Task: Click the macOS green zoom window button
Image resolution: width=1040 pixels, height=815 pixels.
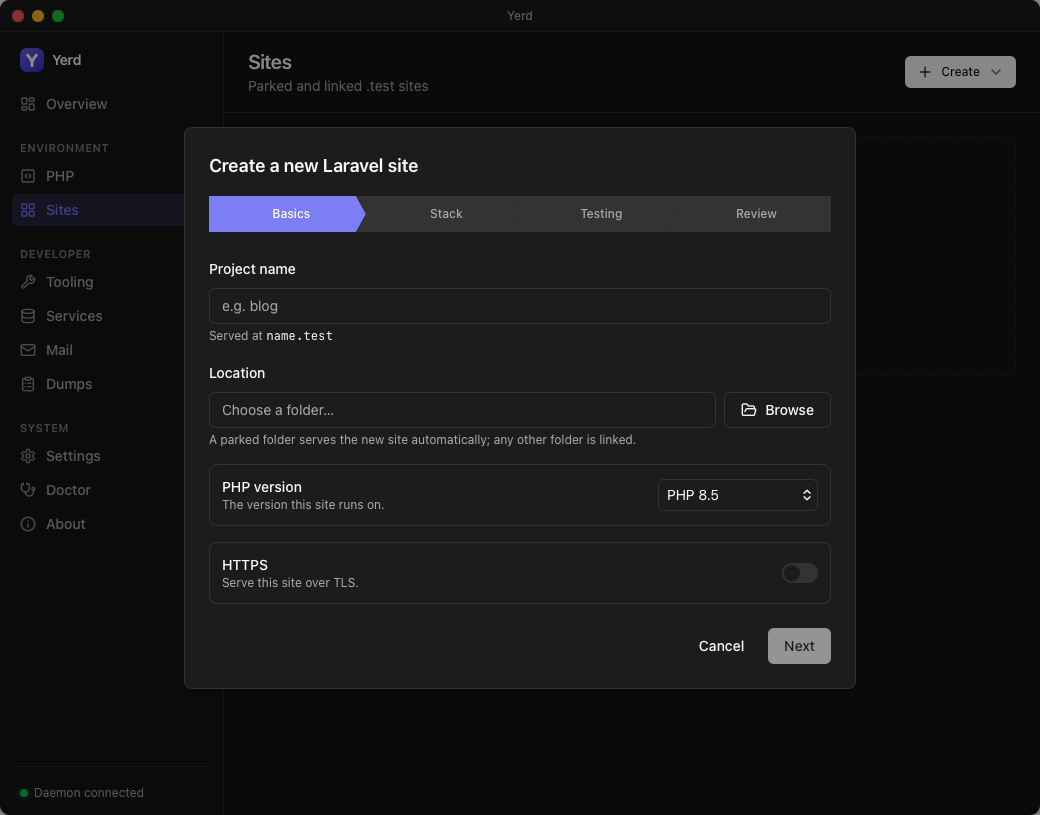Action: pos(58,16)
